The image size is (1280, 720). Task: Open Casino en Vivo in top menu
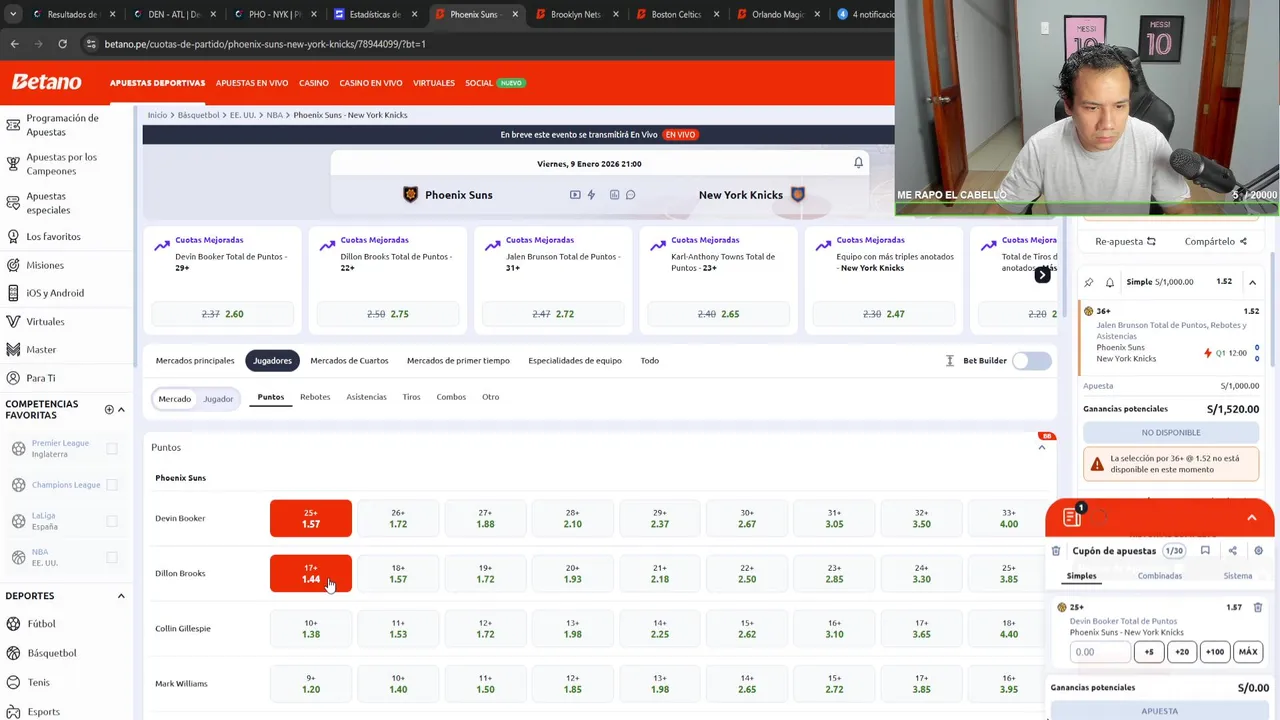pos(371,83)
